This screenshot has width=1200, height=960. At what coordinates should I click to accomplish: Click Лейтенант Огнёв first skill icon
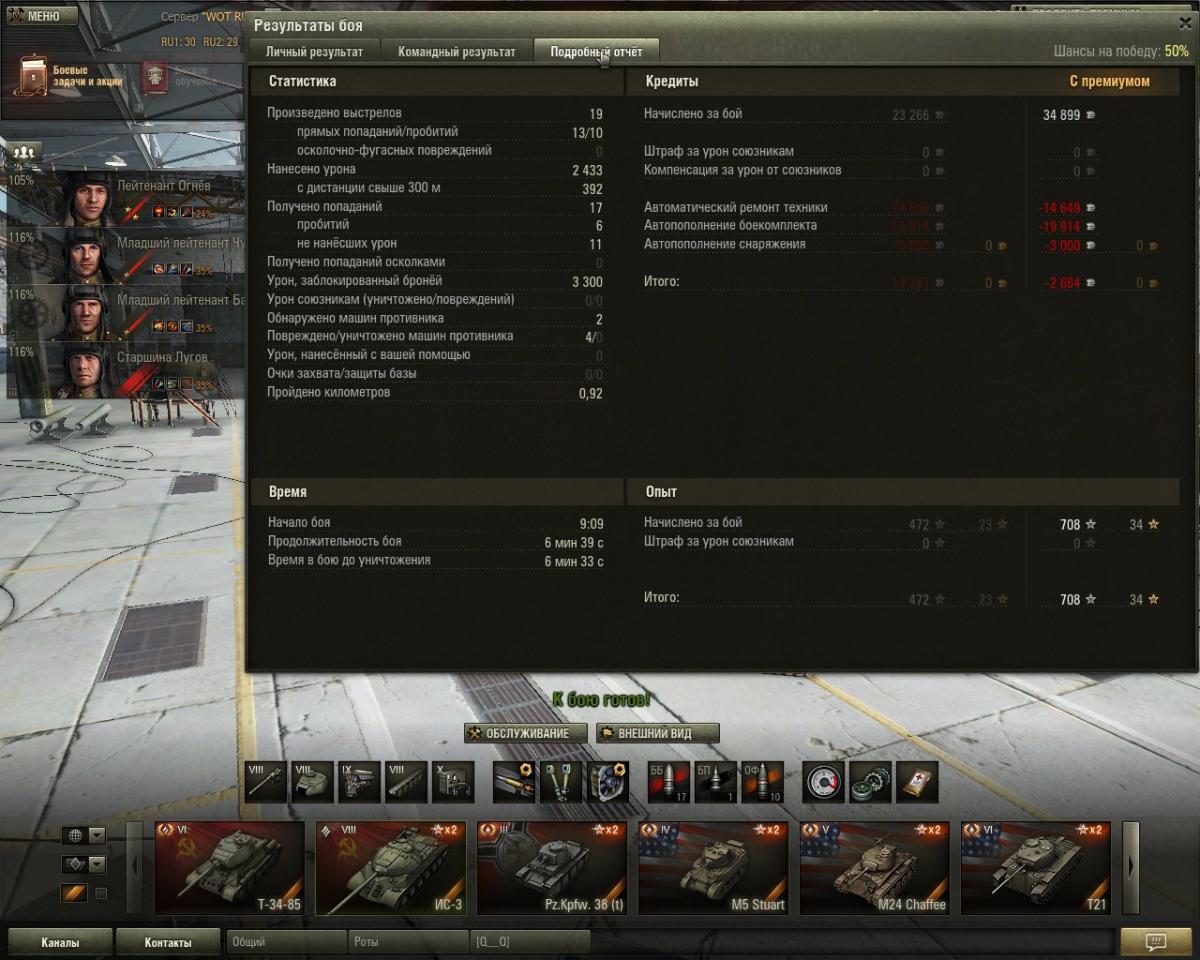click(x=158, y=213)
